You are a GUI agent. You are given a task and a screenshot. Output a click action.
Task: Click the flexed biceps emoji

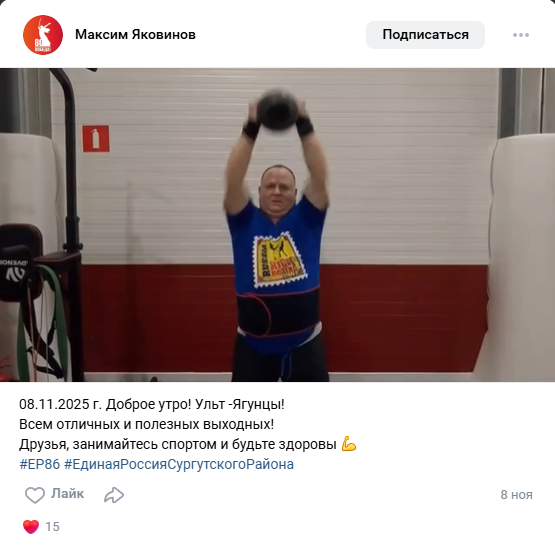[349, 444]
